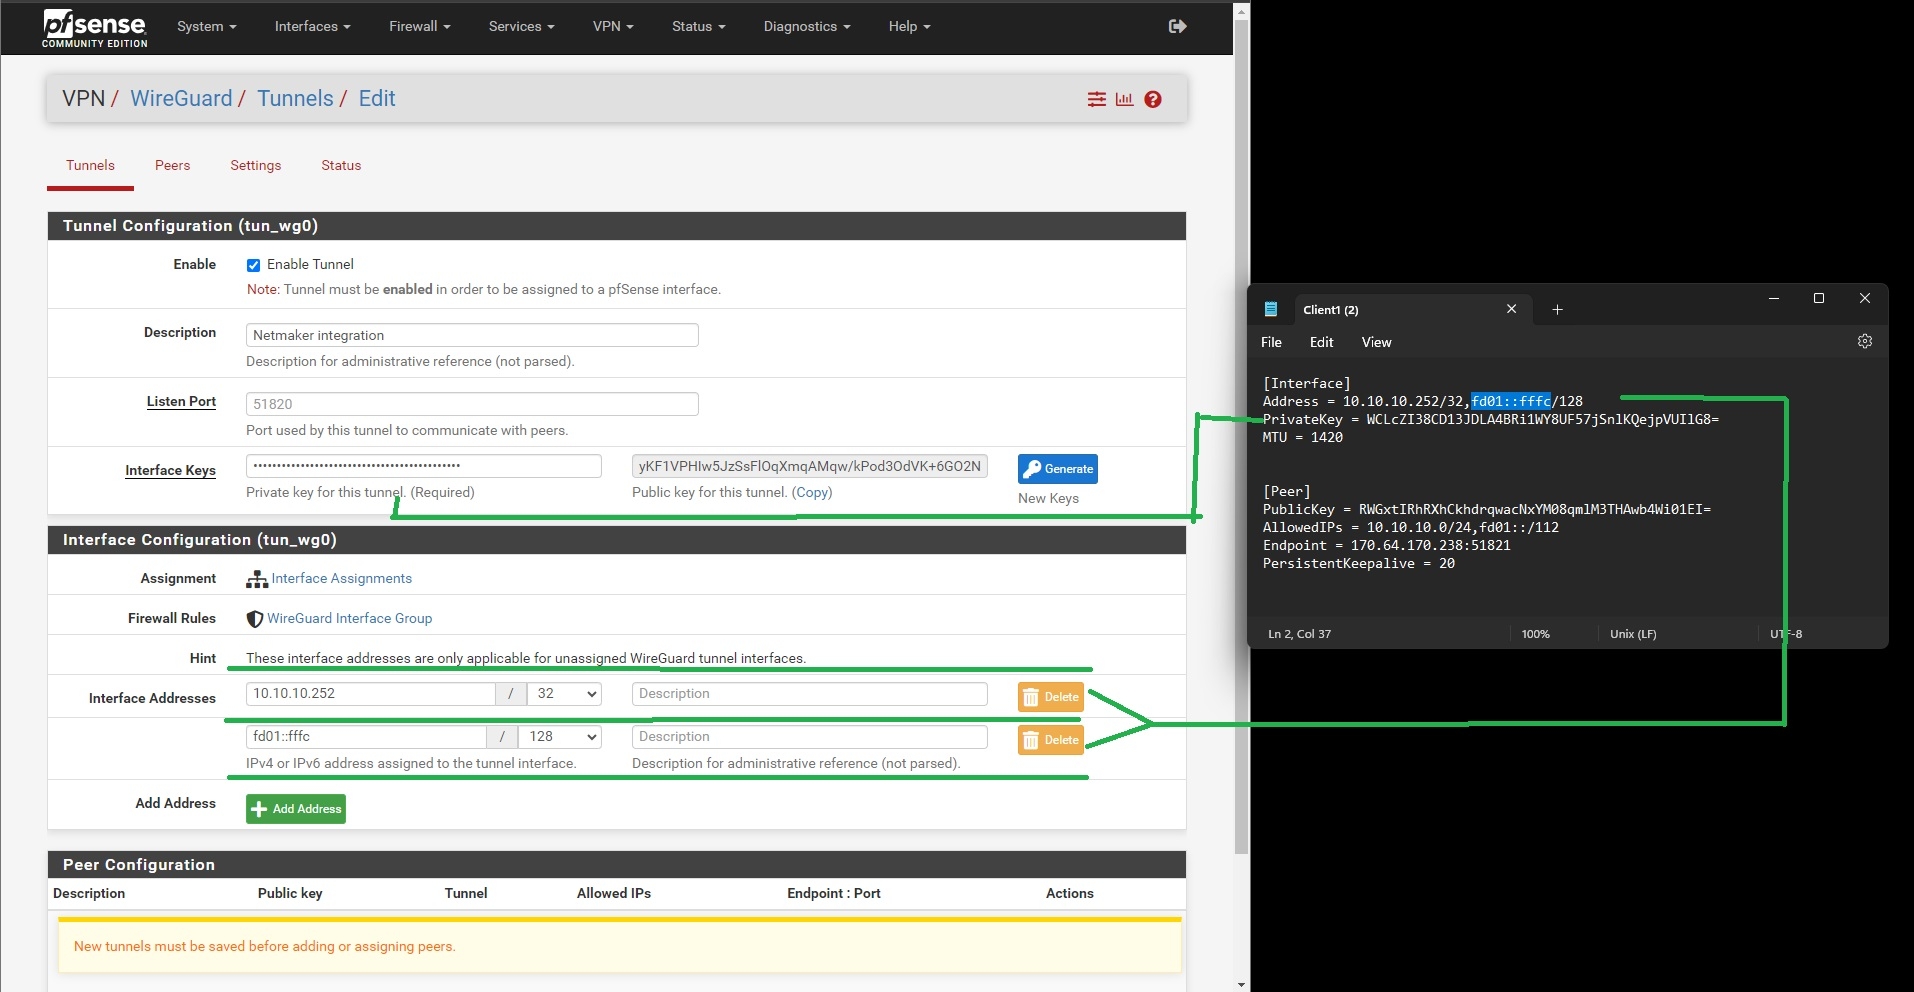Expand the Firewall menu

(x=419, y=26)
